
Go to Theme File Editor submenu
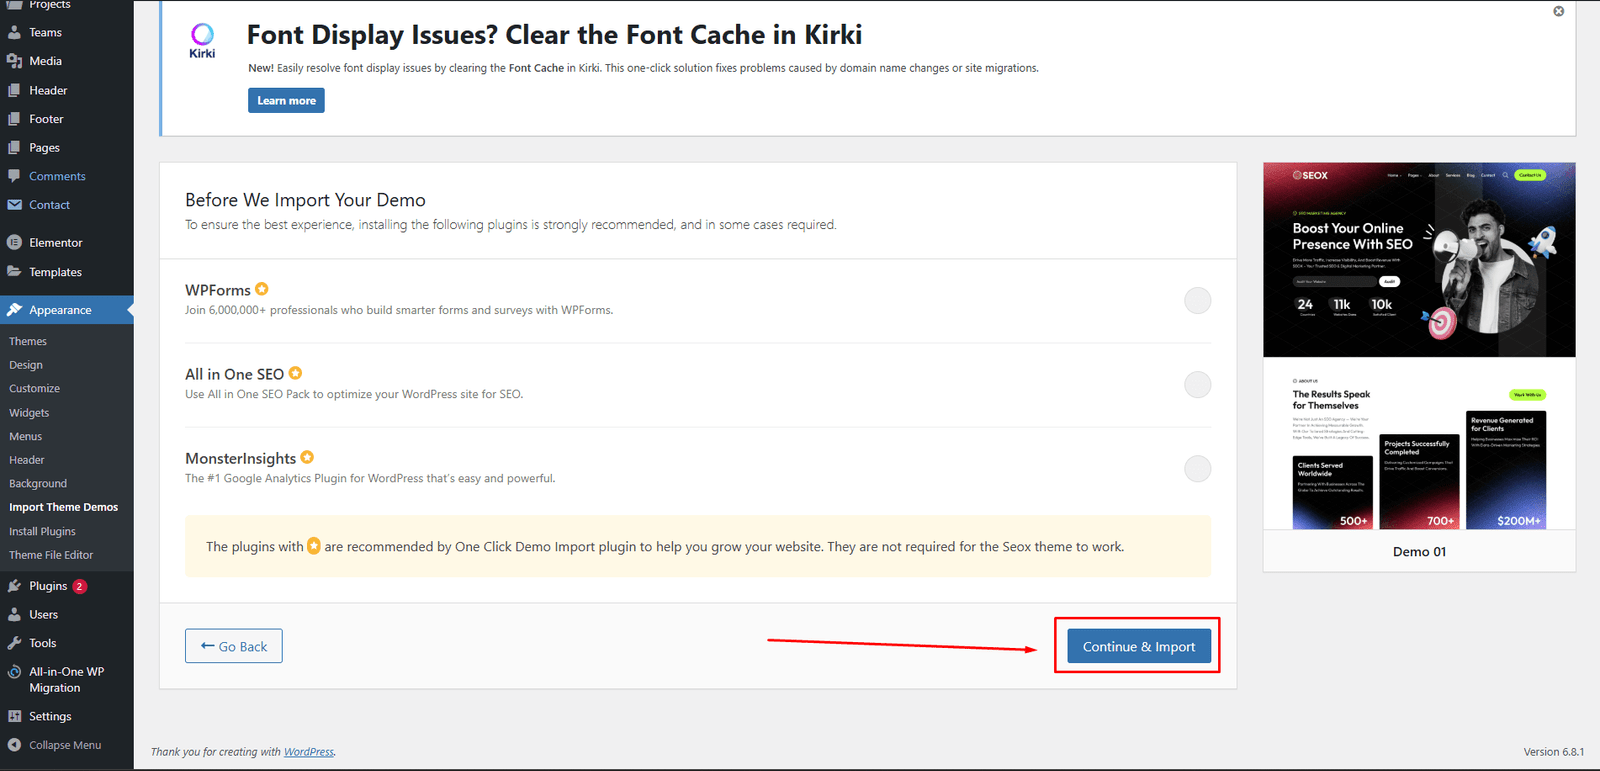(51, 555)
